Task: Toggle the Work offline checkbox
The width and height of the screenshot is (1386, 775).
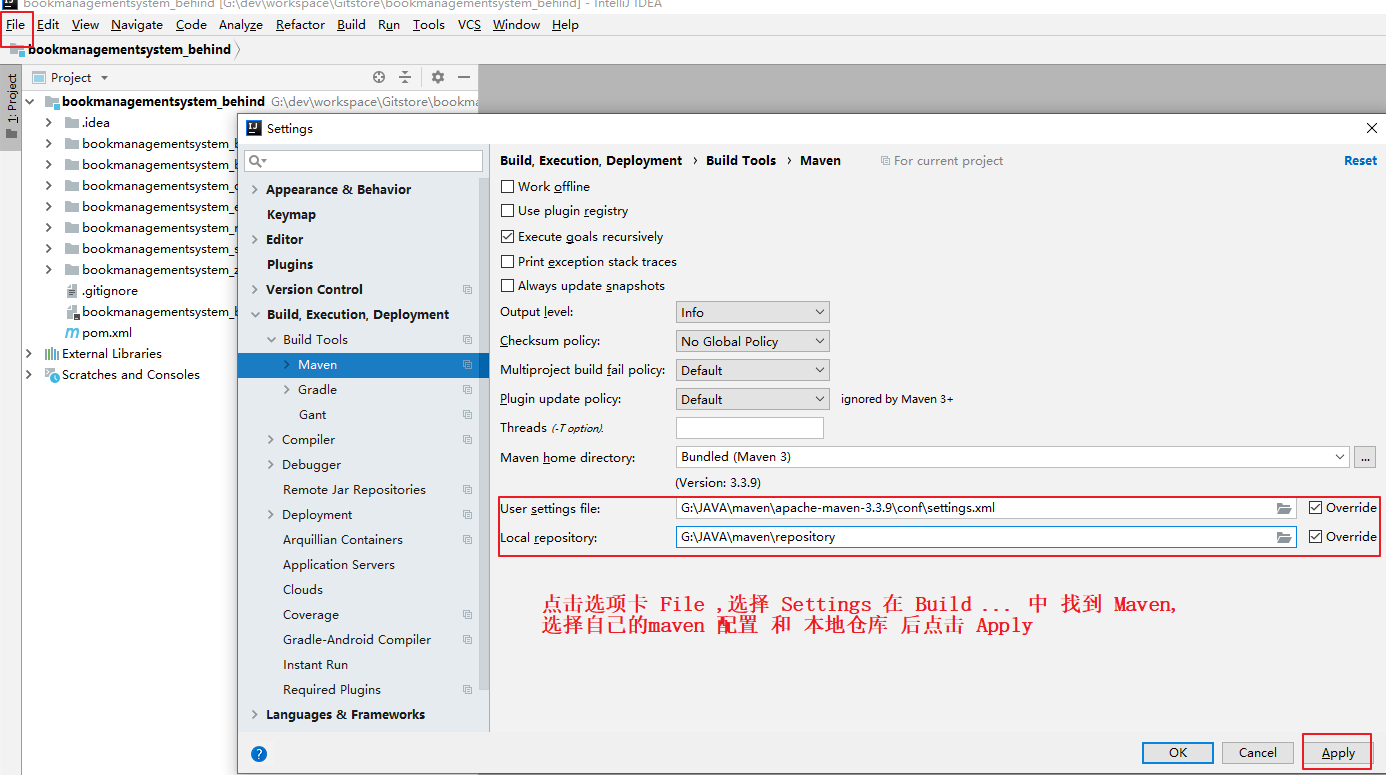Action: [x=507, y=187]
